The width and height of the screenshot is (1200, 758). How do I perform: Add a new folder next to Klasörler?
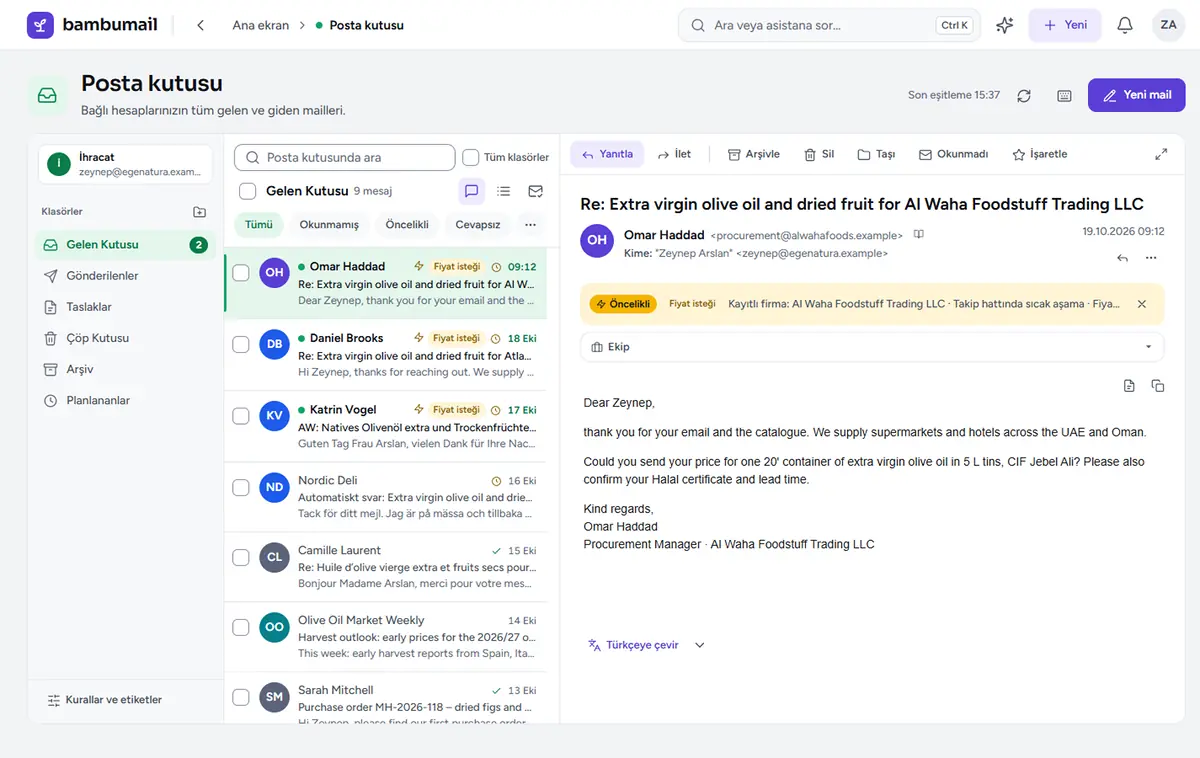199,212
